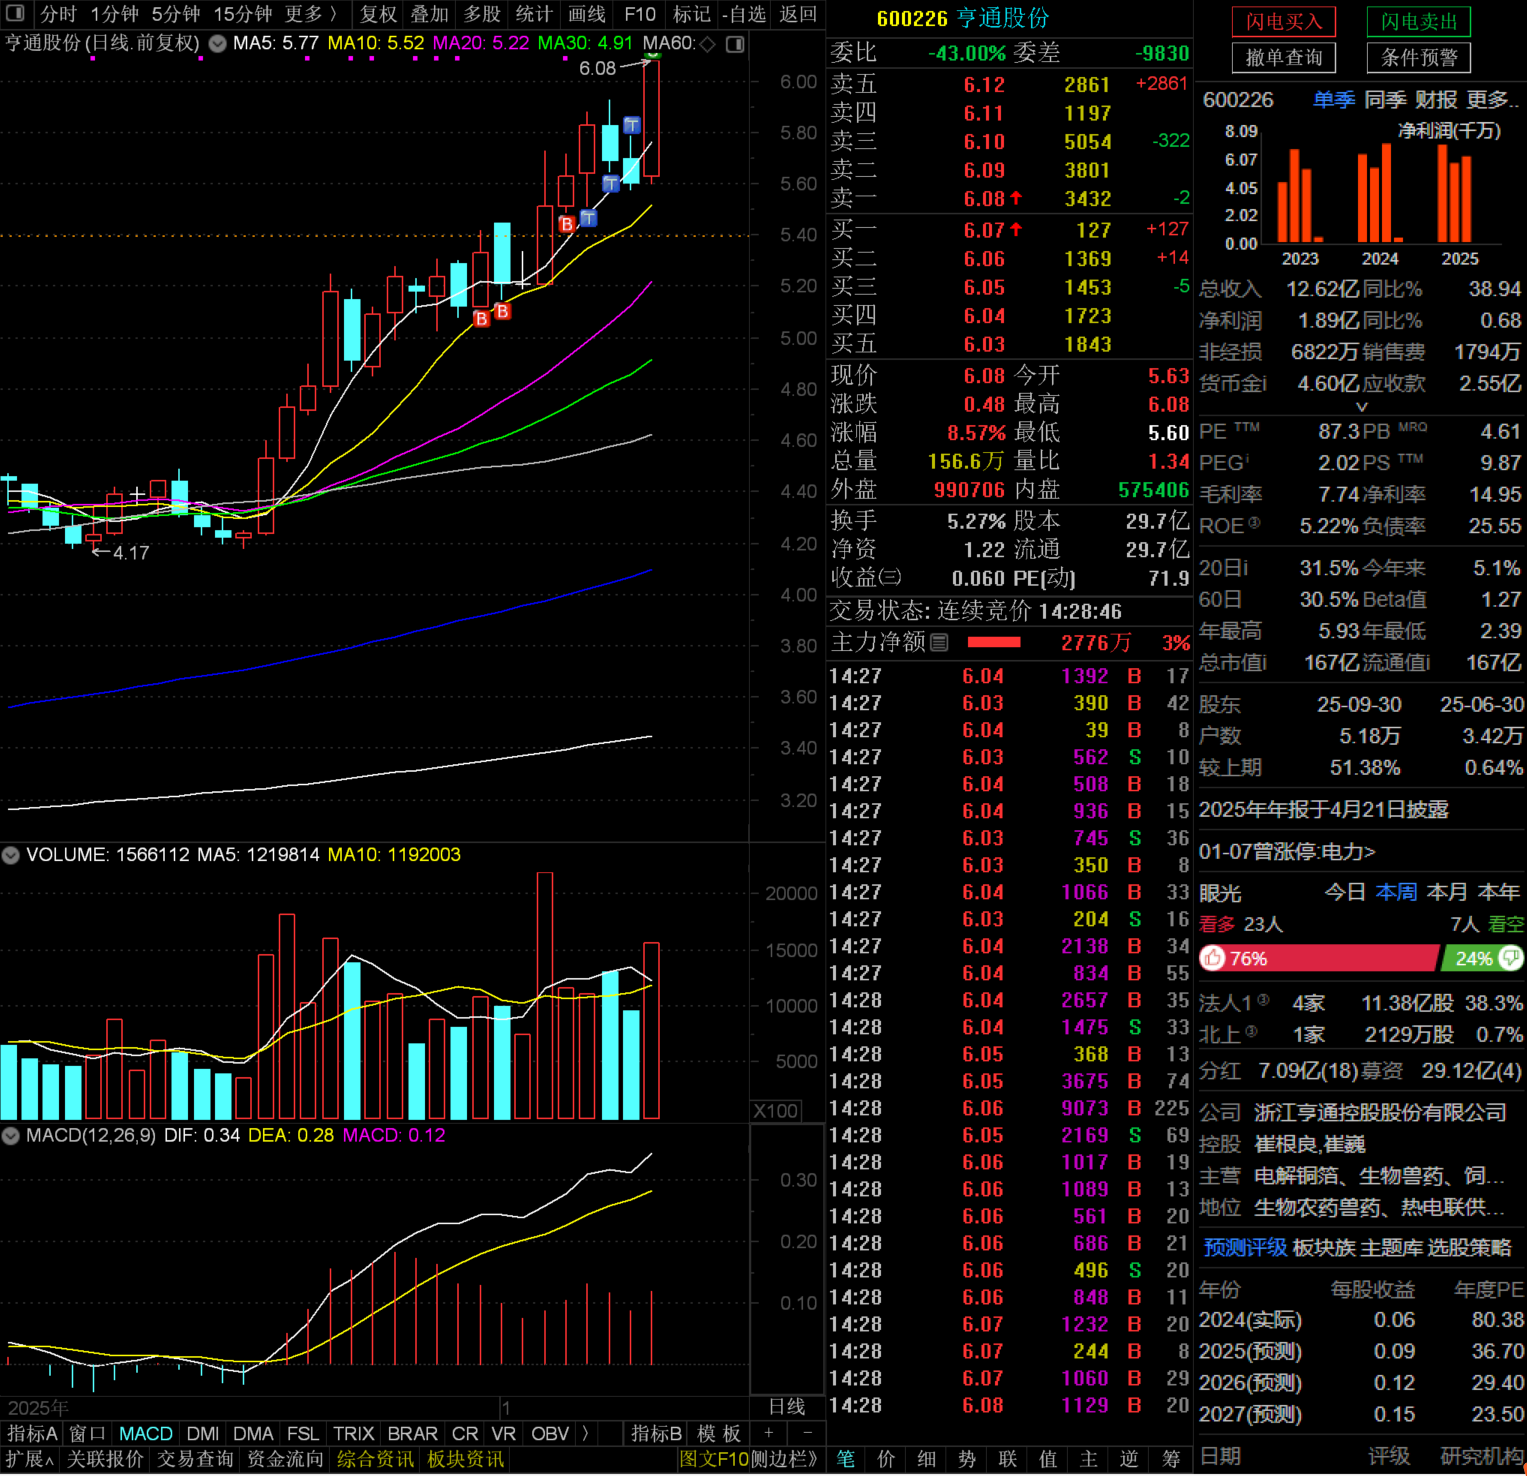1527x1476 pixels.
Task: Open the 扩展 expander at bottom left
Action: pyautogui.click(x=30, y=1460)
